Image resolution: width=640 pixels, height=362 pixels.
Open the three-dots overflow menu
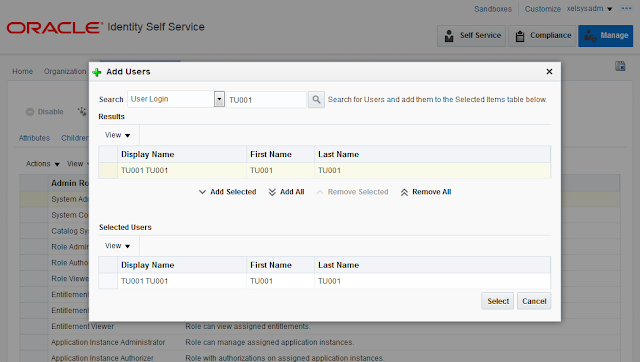(x=626, y=9)
